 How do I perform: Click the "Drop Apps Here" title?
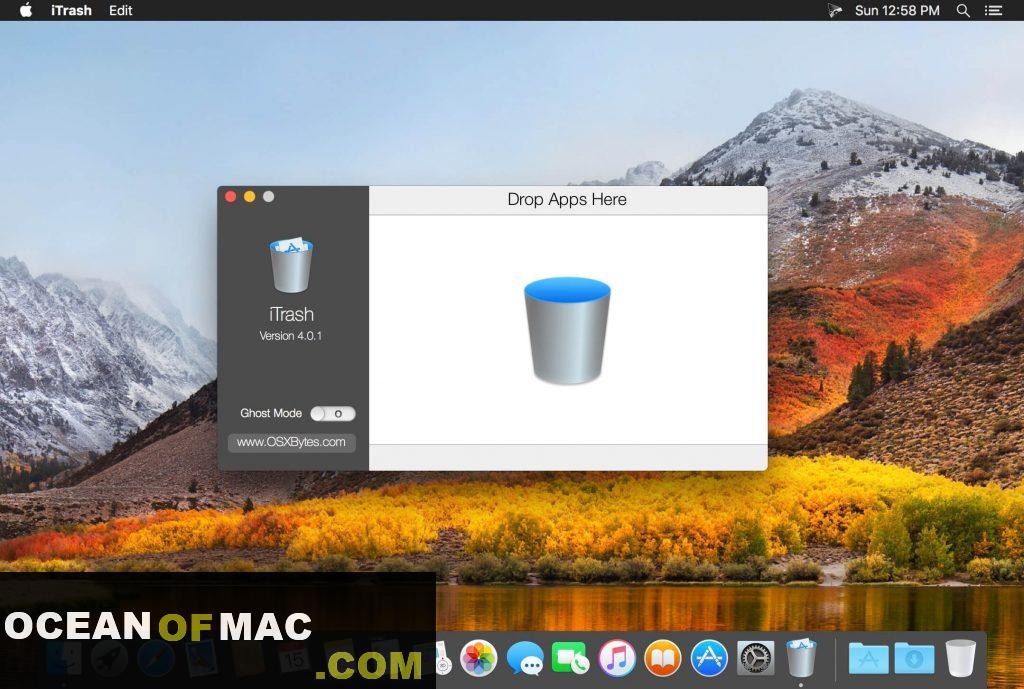[x=567, y=199]
